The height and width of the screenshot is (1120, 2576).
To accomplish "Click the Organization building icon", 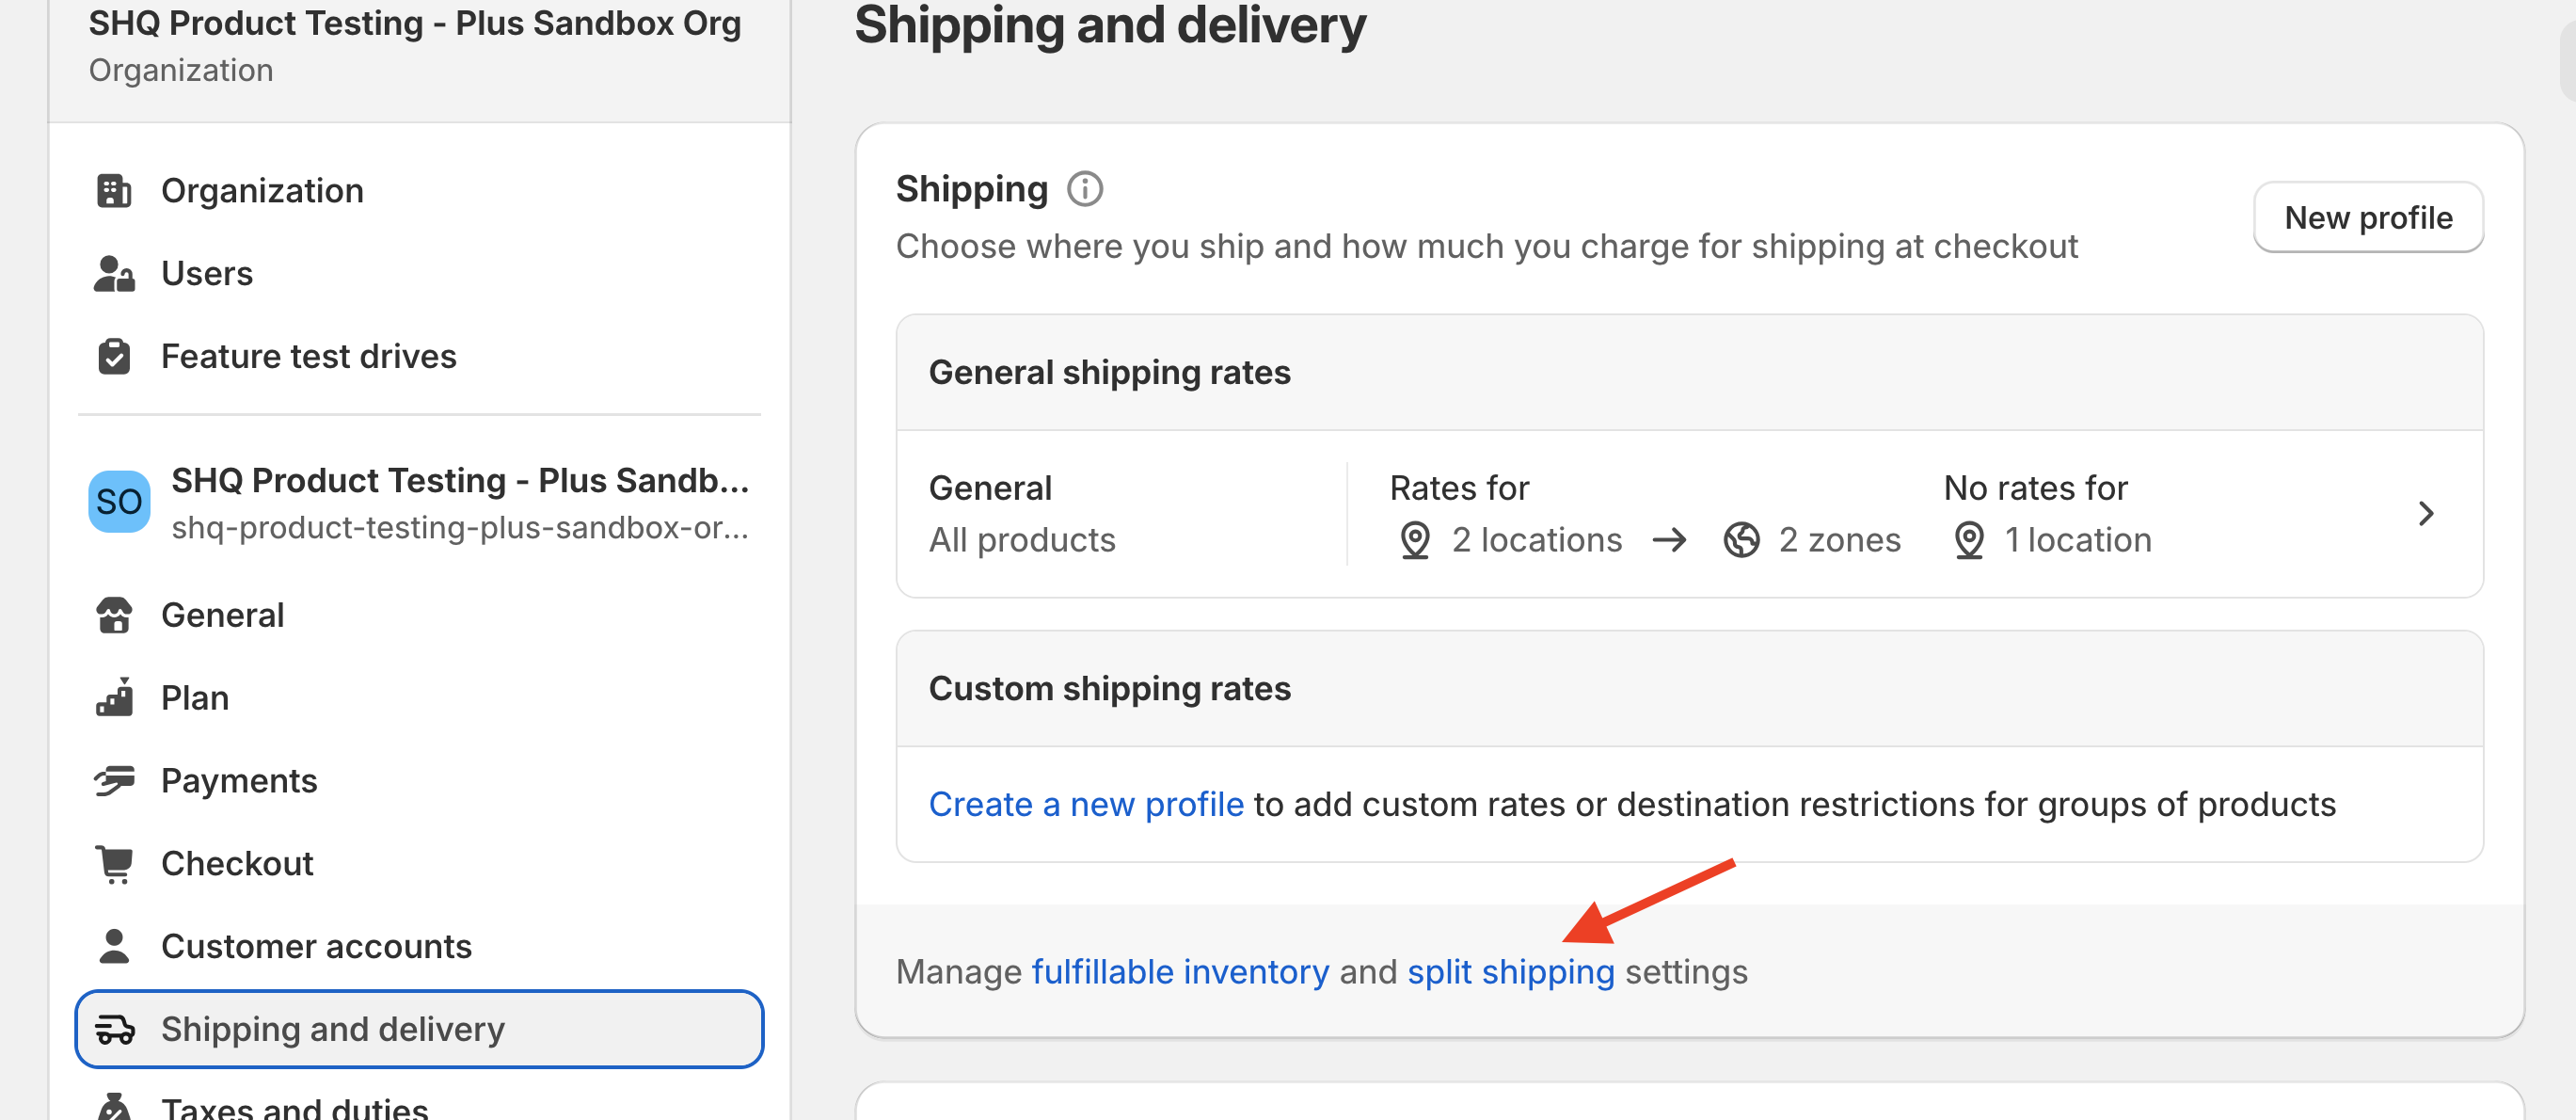I will click(114, 190).
